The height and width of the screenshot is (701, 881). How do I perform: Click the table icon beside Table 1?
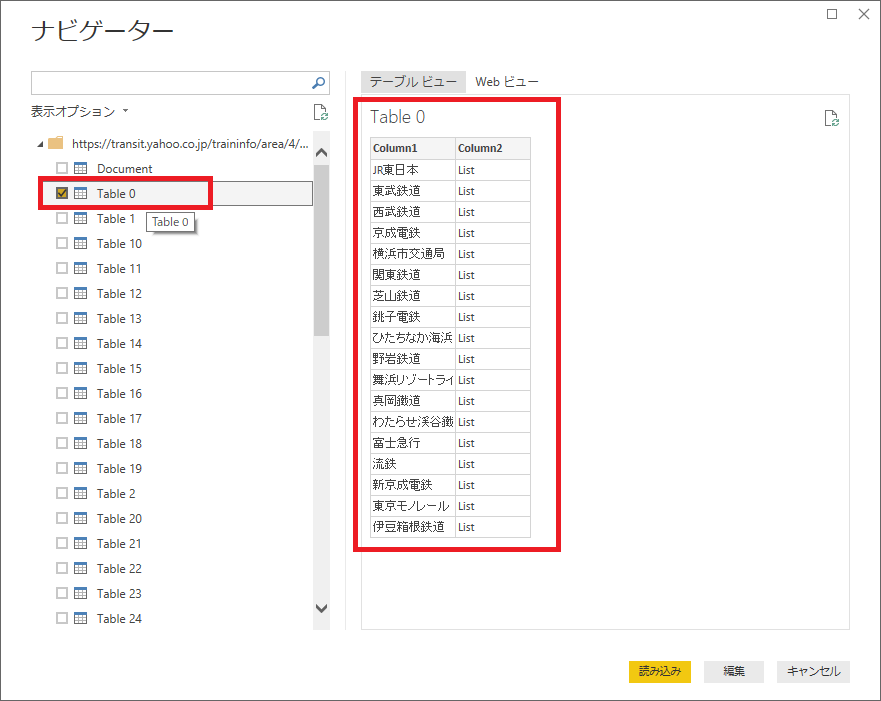pos(81,219)
